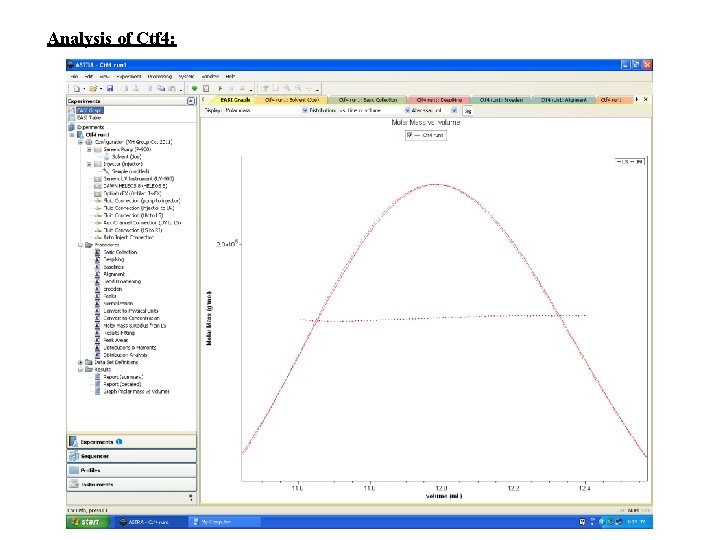Screen dimensions: 720x540
Task: Click the Copy toolbar icon
Action: point(161,89)
